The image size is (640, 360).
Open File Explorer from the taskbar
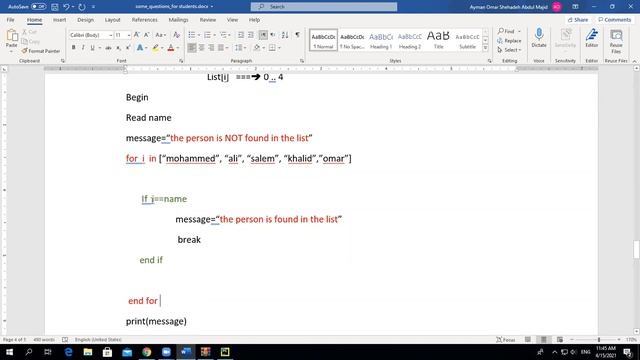[88, 352]
